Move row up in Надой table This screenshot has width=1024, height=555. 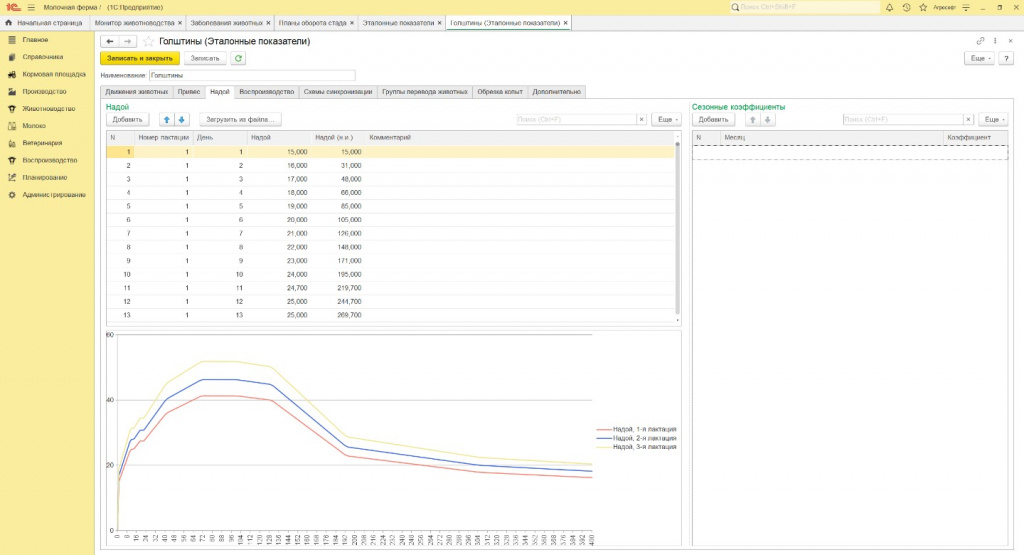pyautogui.click(x=168, y=119)
